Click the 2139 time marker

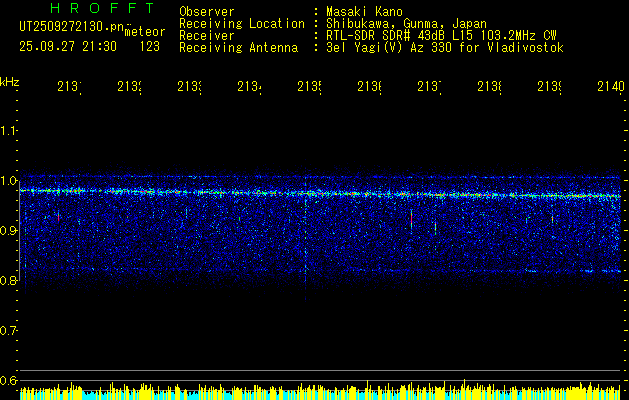click(x=549, y=87)
